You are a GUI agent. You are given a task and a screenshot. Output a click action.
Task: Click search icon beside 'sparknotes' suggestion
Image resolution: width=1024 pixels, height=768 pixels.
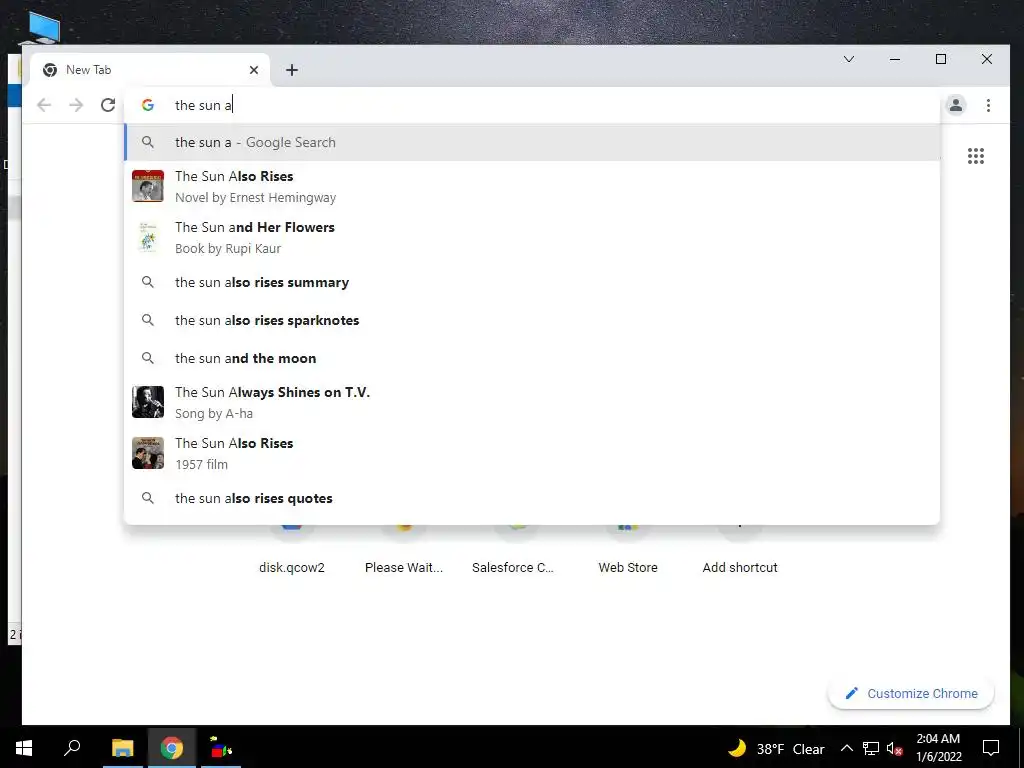(148, 320)
